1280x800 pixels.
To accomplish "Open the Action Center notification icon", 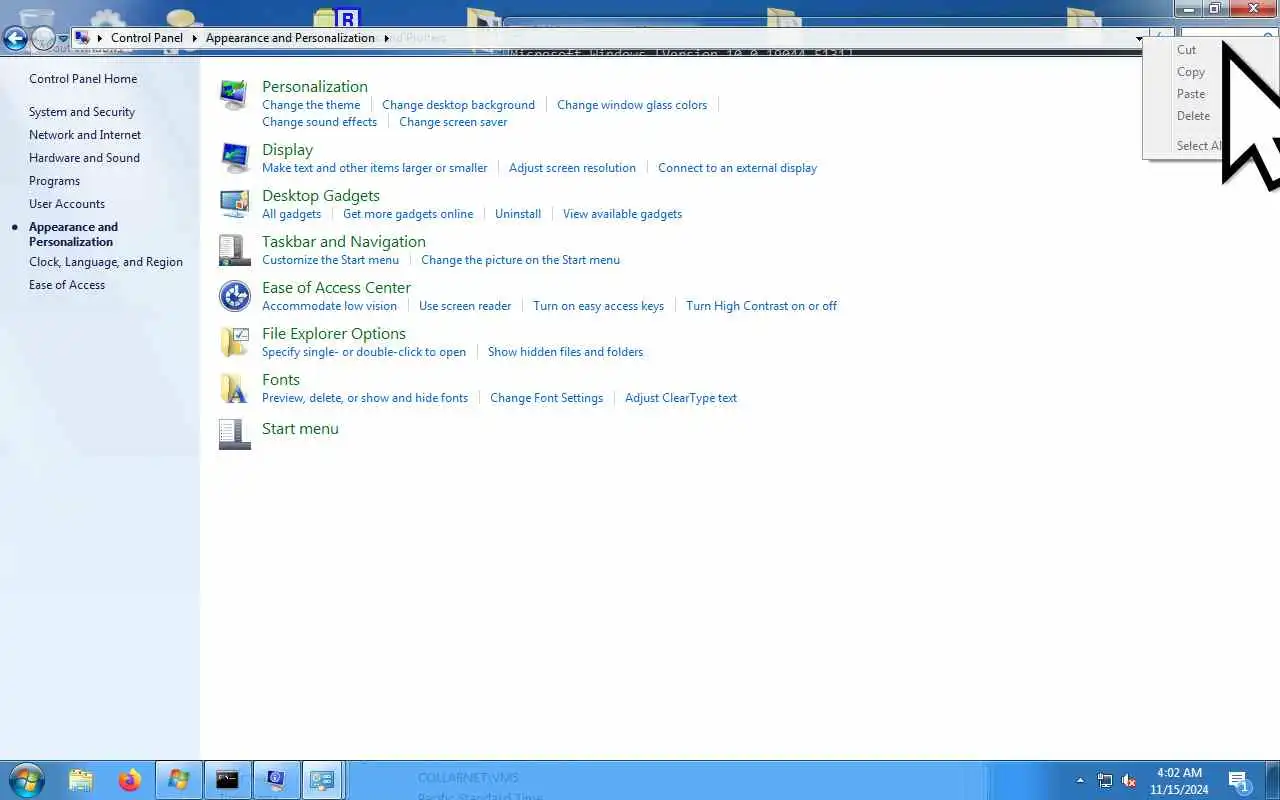I will pyautogui.click(x=1240, y=781).
